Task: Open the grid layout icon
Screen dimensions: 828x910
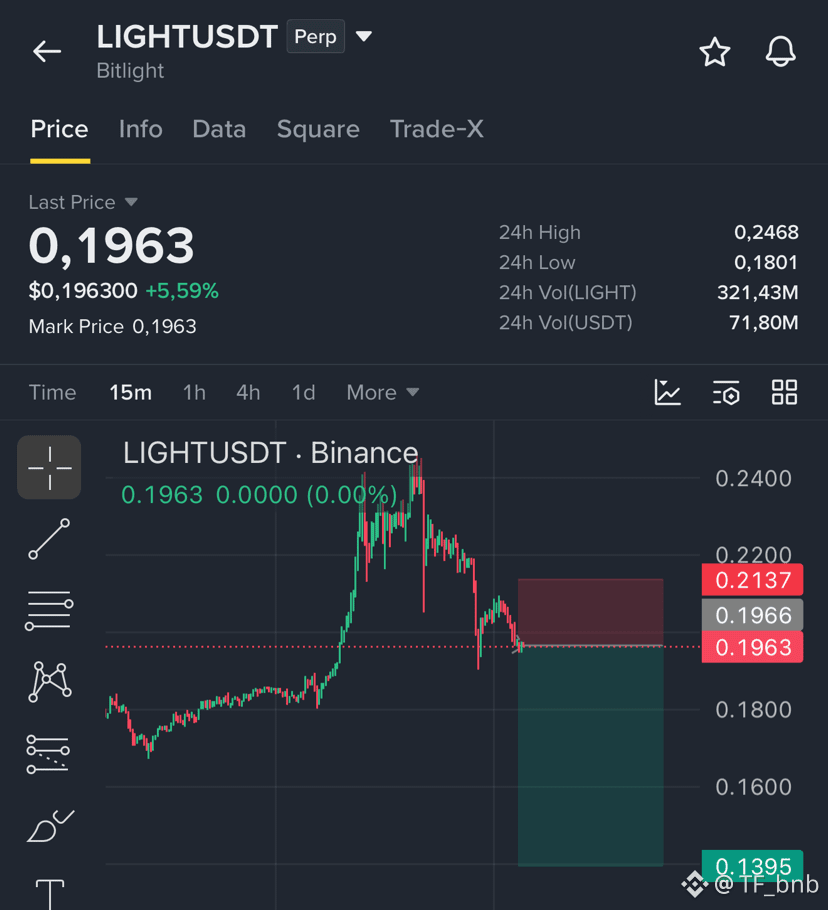Action: tap(784, 392)
